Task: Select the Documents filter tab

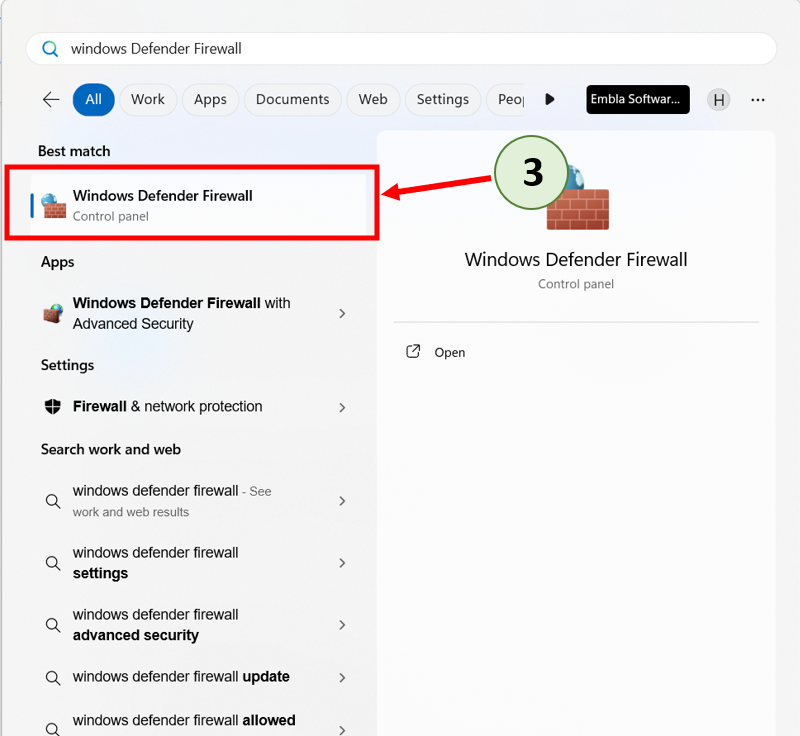Action: (x=292, y=99)
